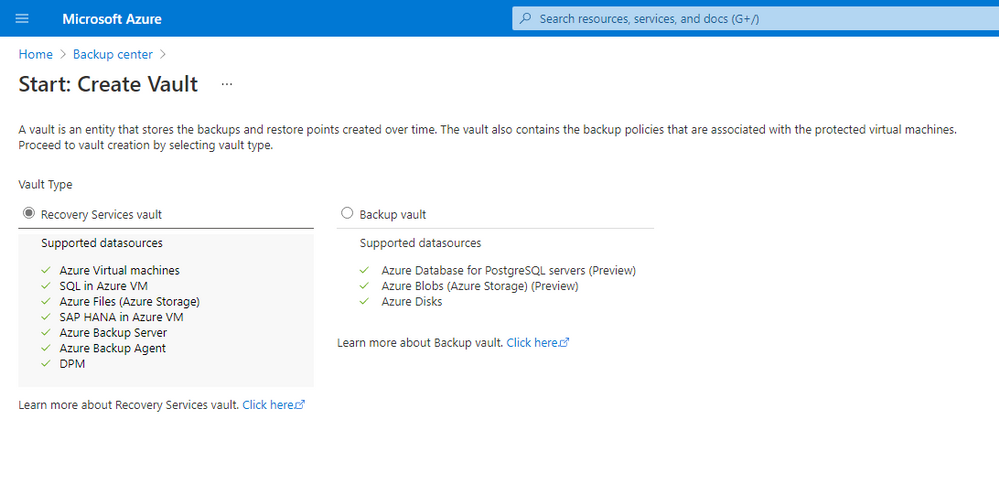Select the Recovery Services vault radio button
The image size is (999, 497).
pos(29,213)
